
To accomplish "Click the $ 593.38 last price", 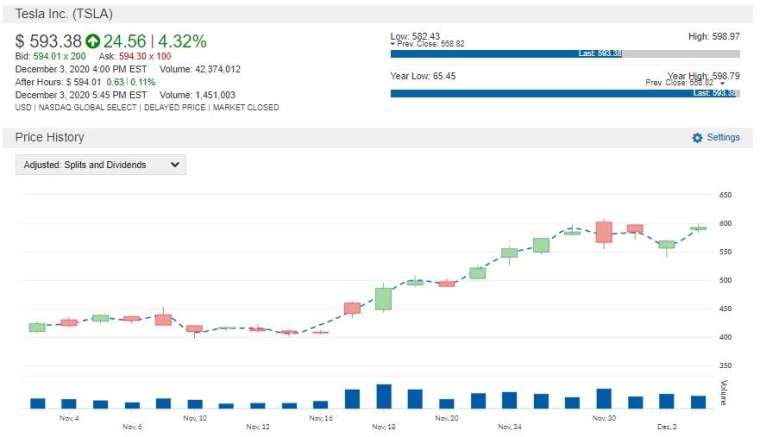I will click(x=48, y=42).
